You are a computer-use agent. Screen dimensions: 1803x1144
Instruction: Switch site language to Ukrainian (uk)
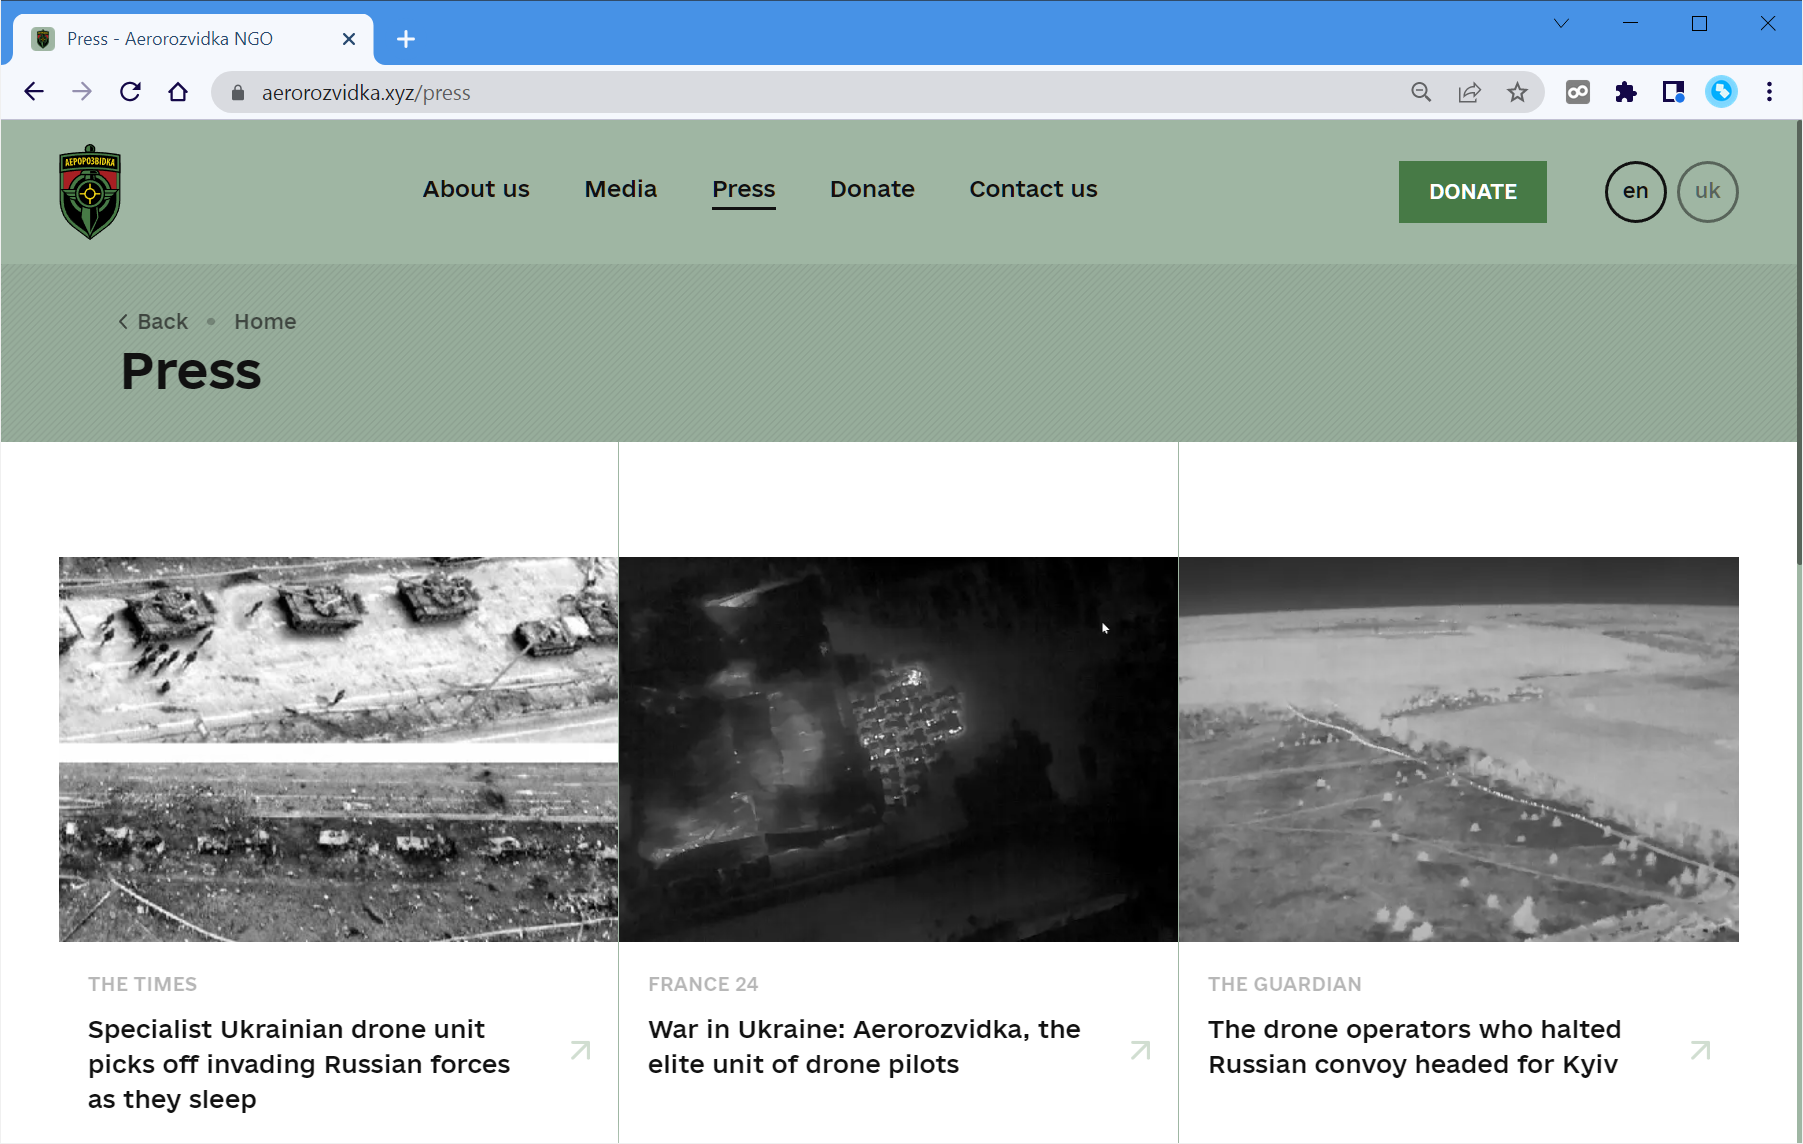pos(1707,191)
